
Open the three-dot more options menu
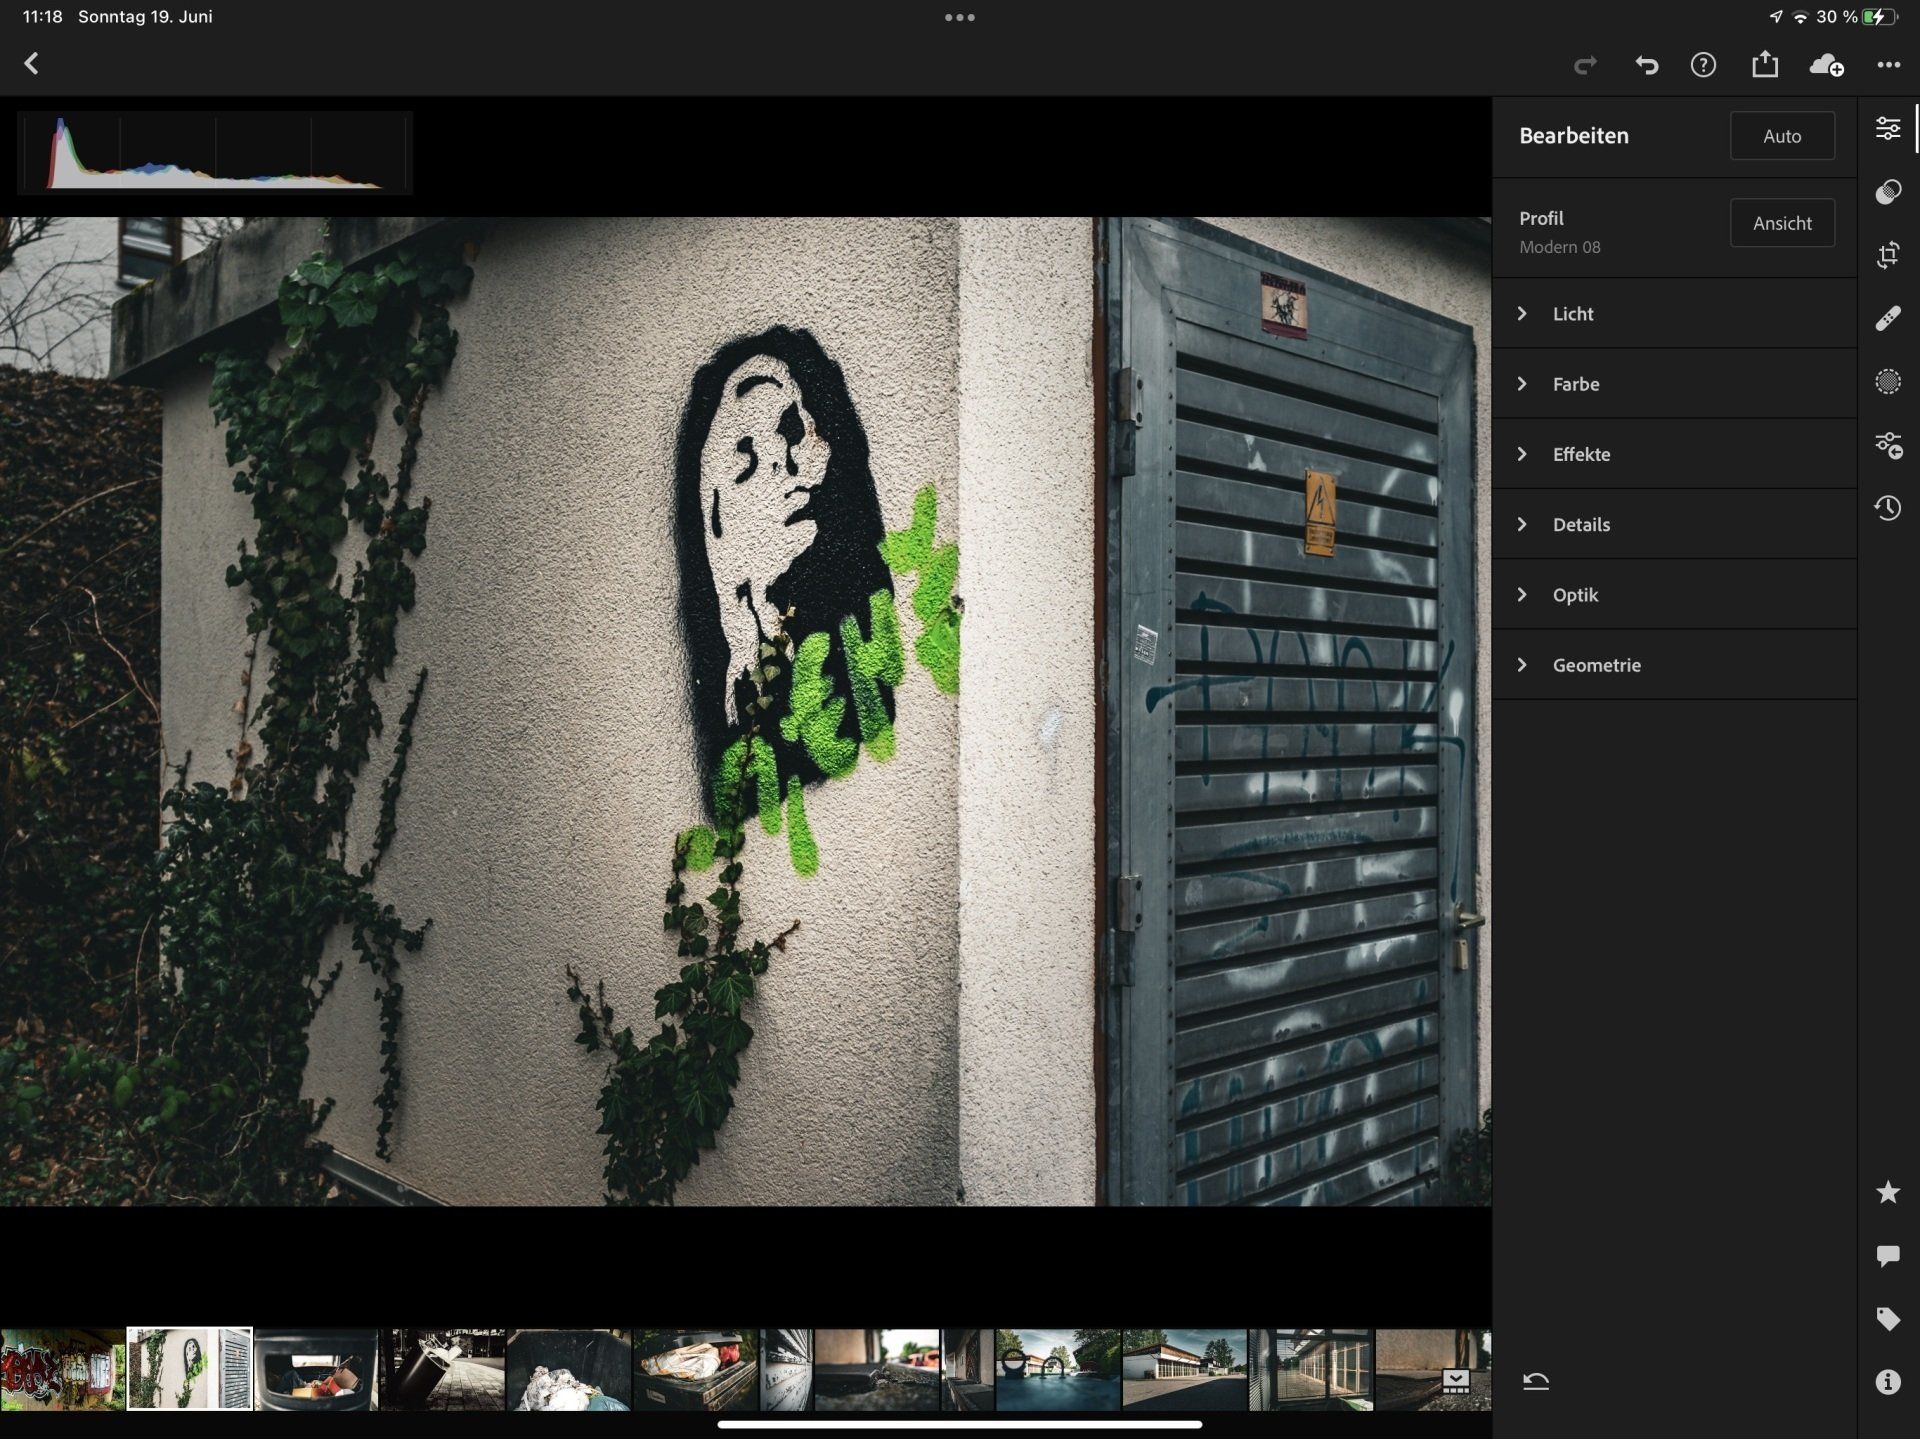point(1888,65)
